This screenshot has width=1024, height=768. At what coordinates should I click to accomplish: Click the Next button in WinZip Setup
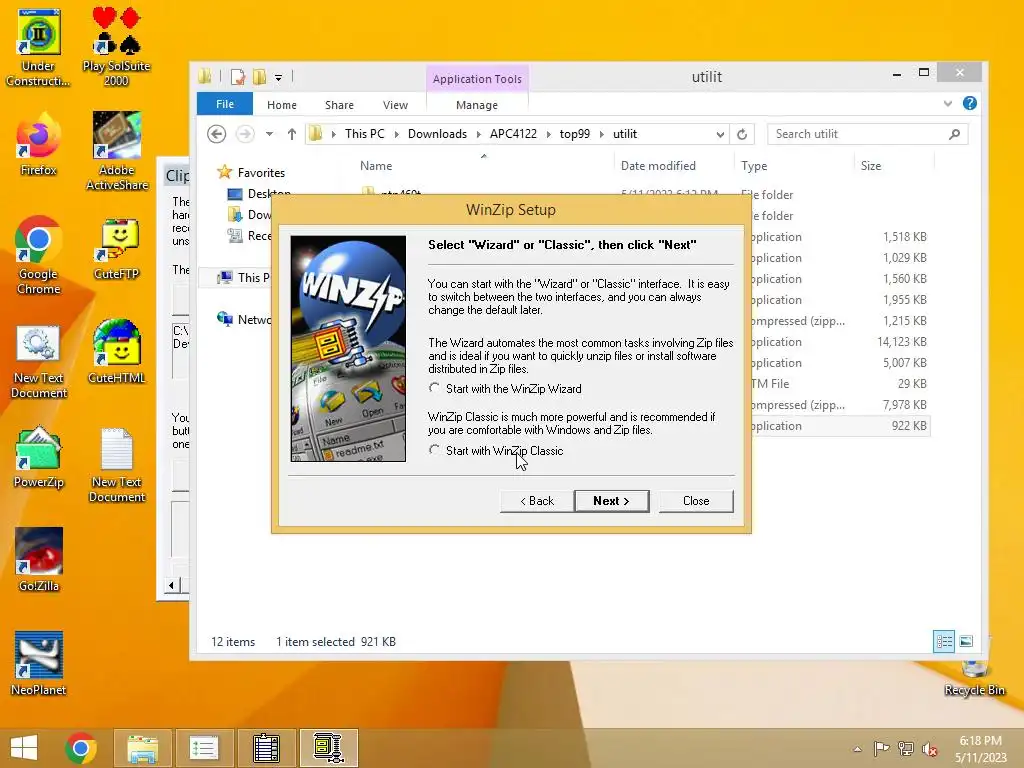click(611, 501)
